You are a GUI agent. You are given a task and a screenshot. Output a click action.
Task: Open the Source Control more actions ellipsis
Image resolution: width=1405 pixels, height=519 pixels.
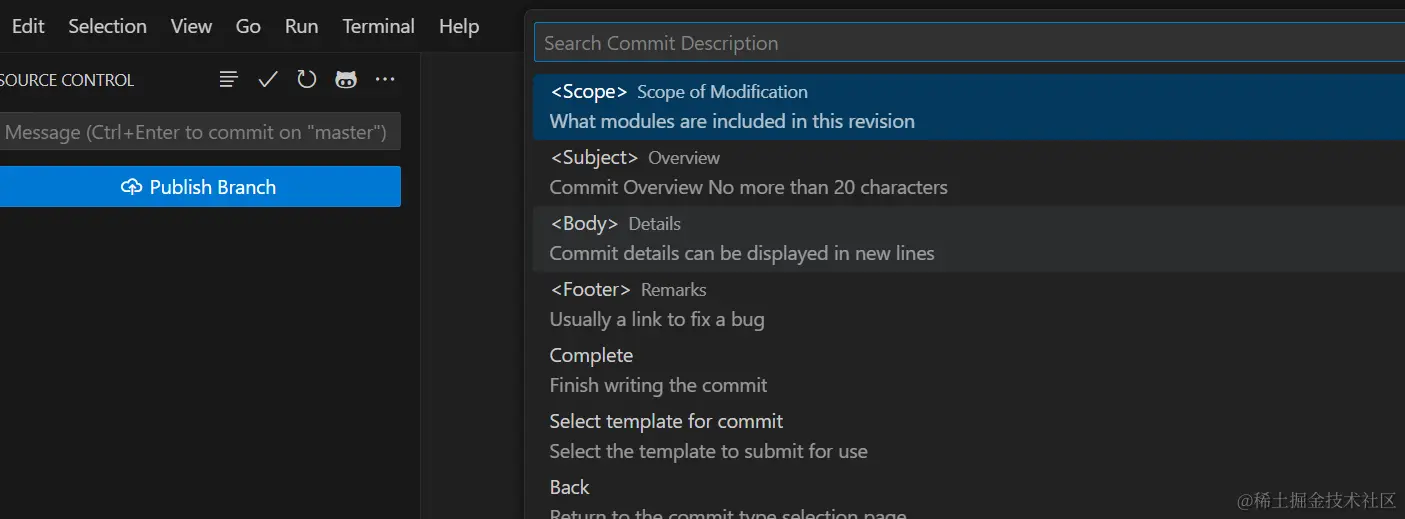click(x=385, y=79)
